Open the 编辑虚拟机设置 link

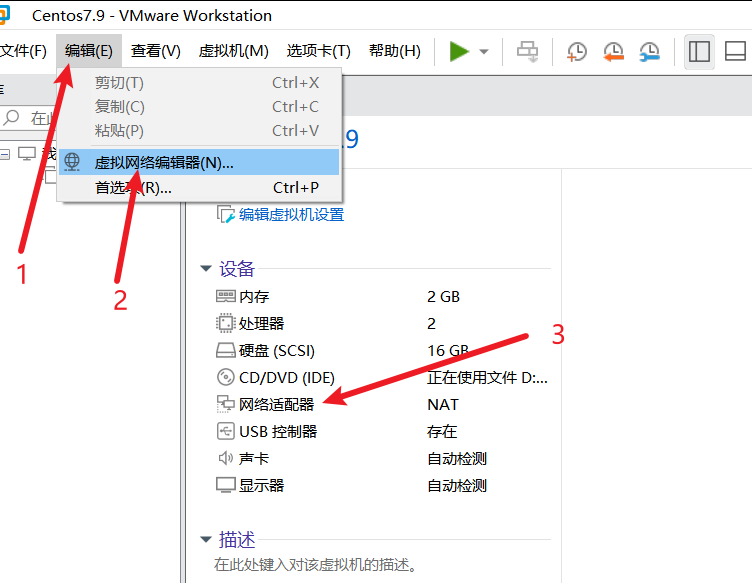coord(292,214)
